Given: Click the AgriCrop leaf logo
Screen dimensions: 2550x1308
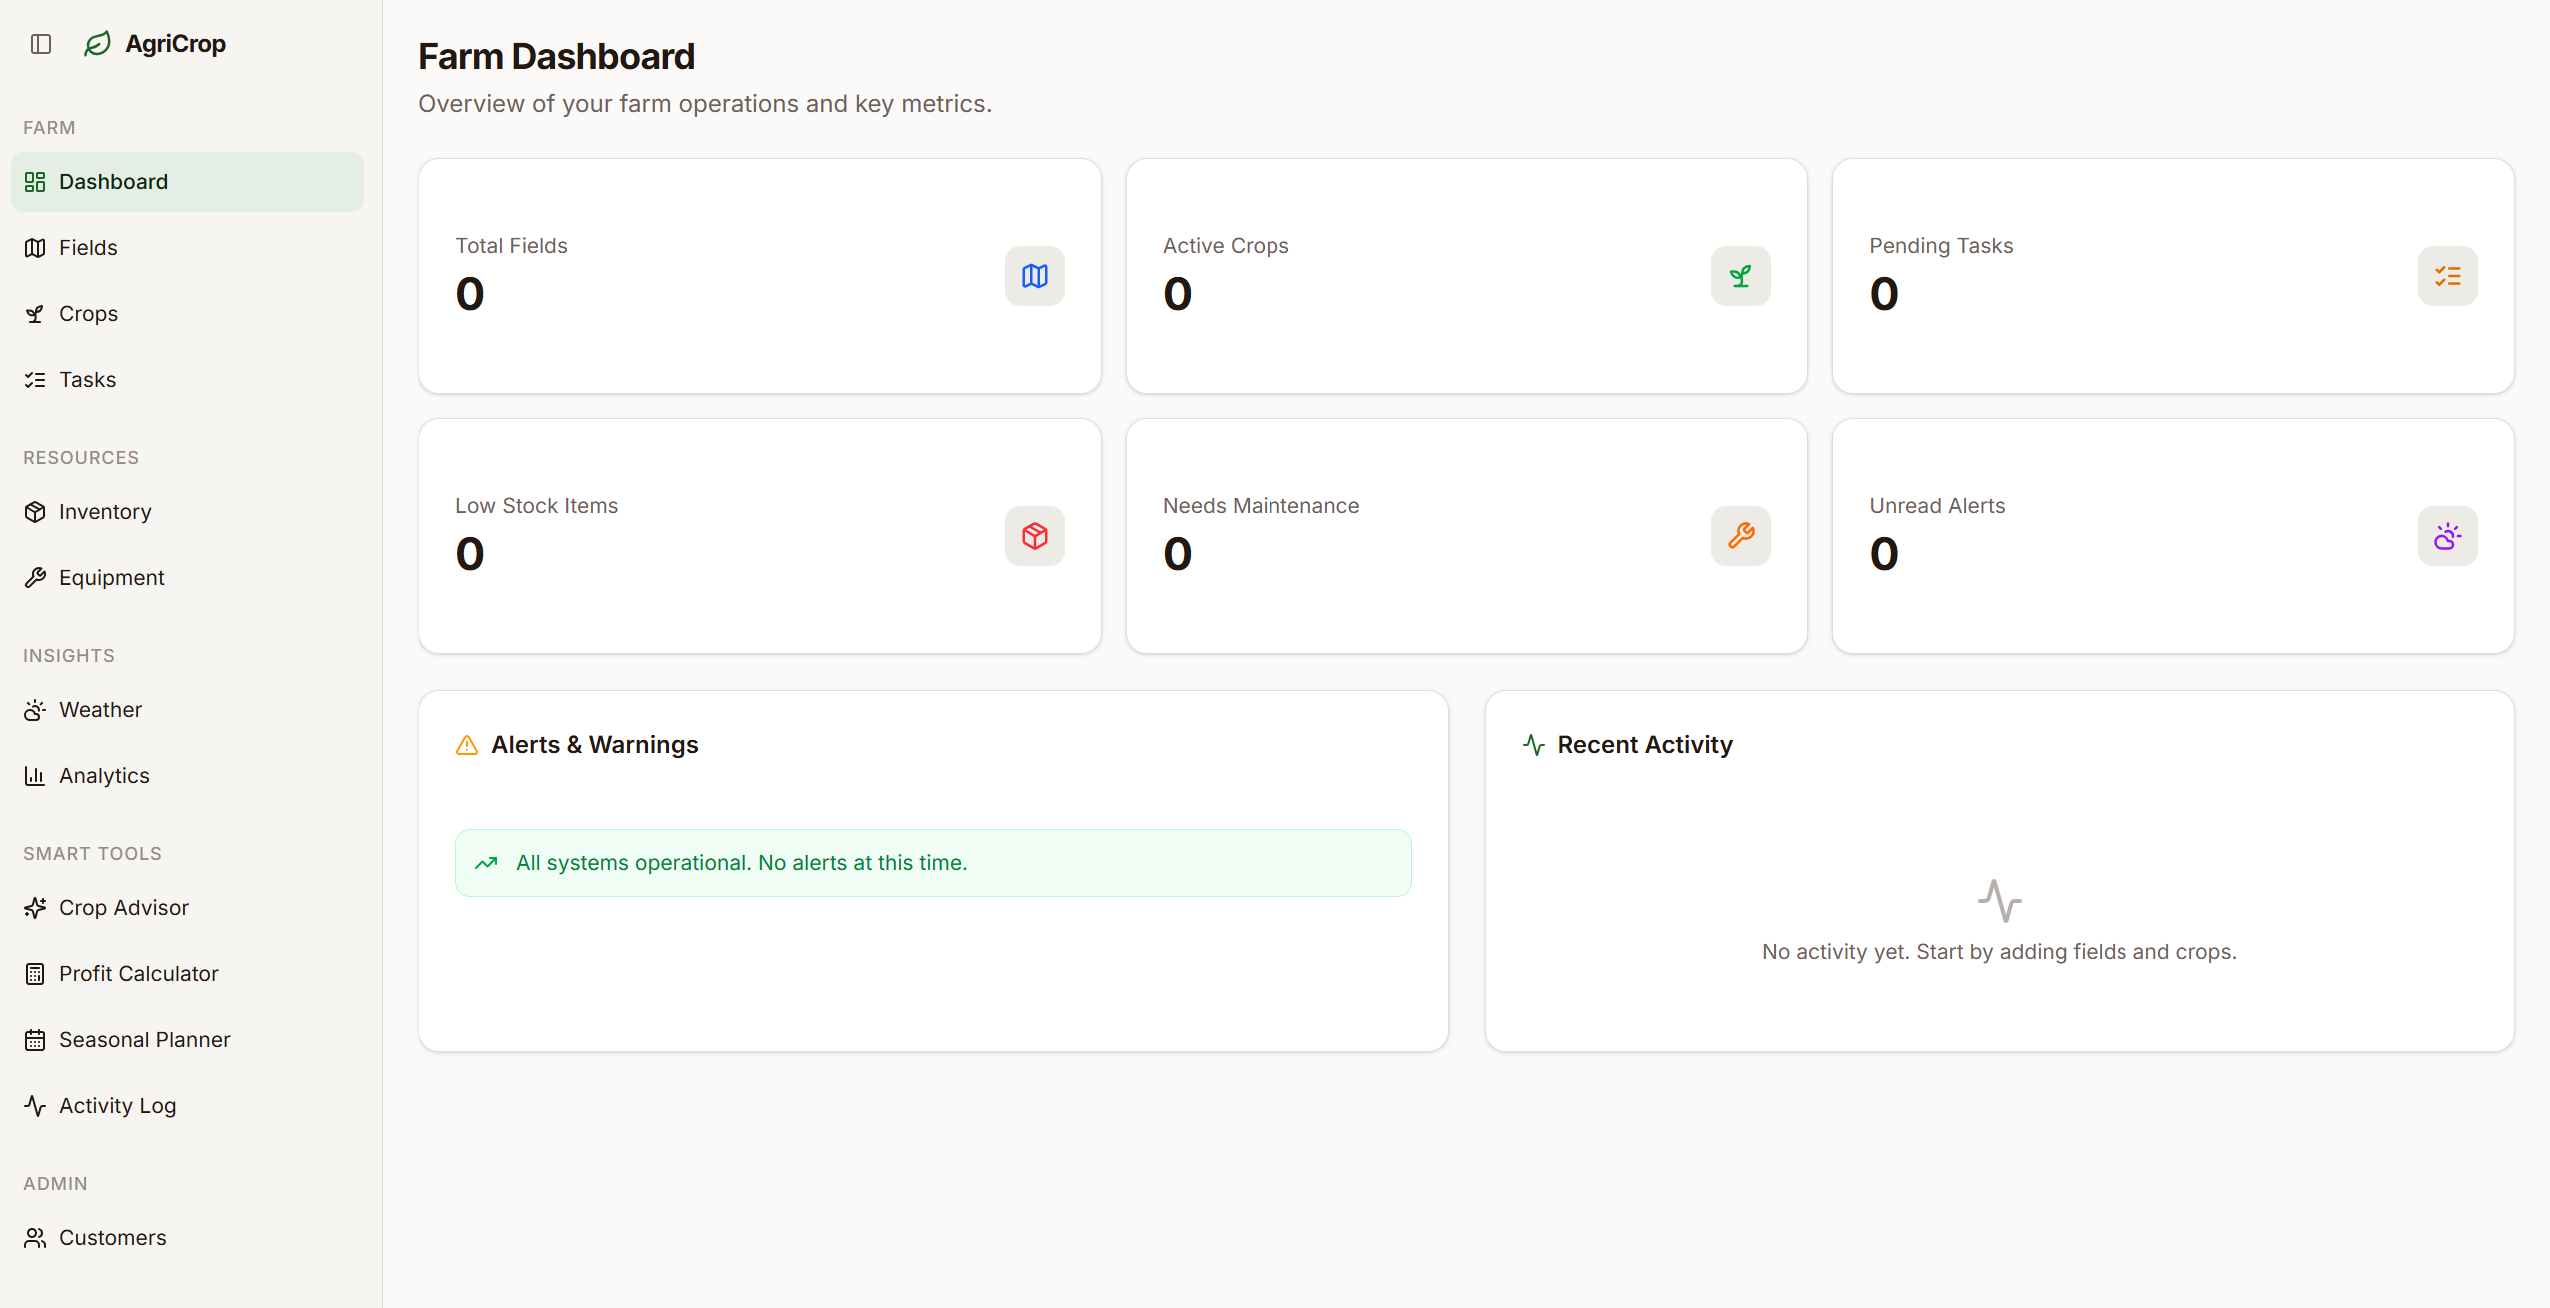Looking at the screenshot, I should [x=97, y=44].
